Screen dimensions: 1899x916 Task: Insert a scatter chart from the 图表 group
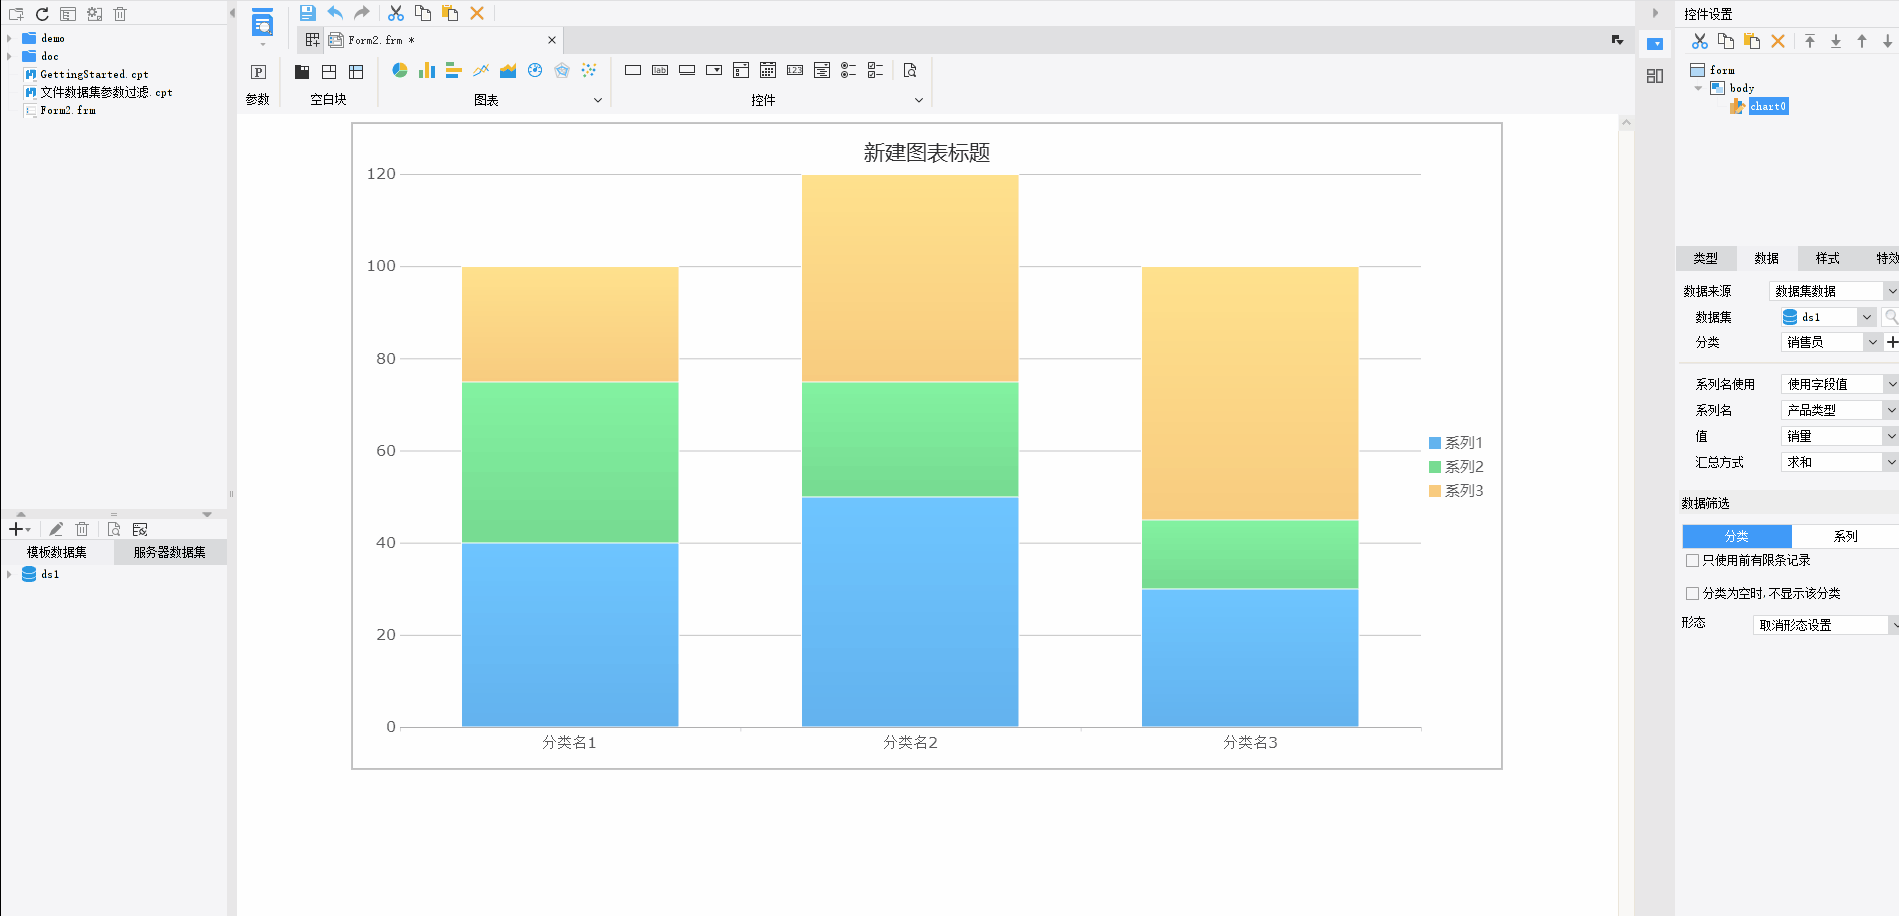pos(589,70)
